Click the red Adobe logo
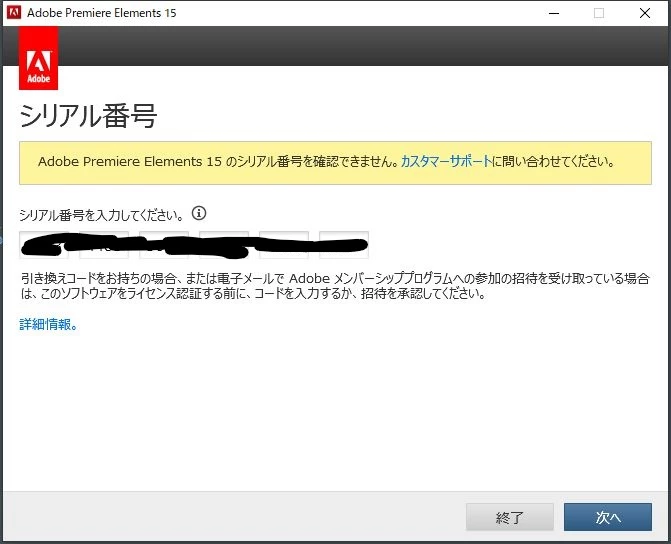The height and width of the screenshot is (544, 671). pos(39,58)
